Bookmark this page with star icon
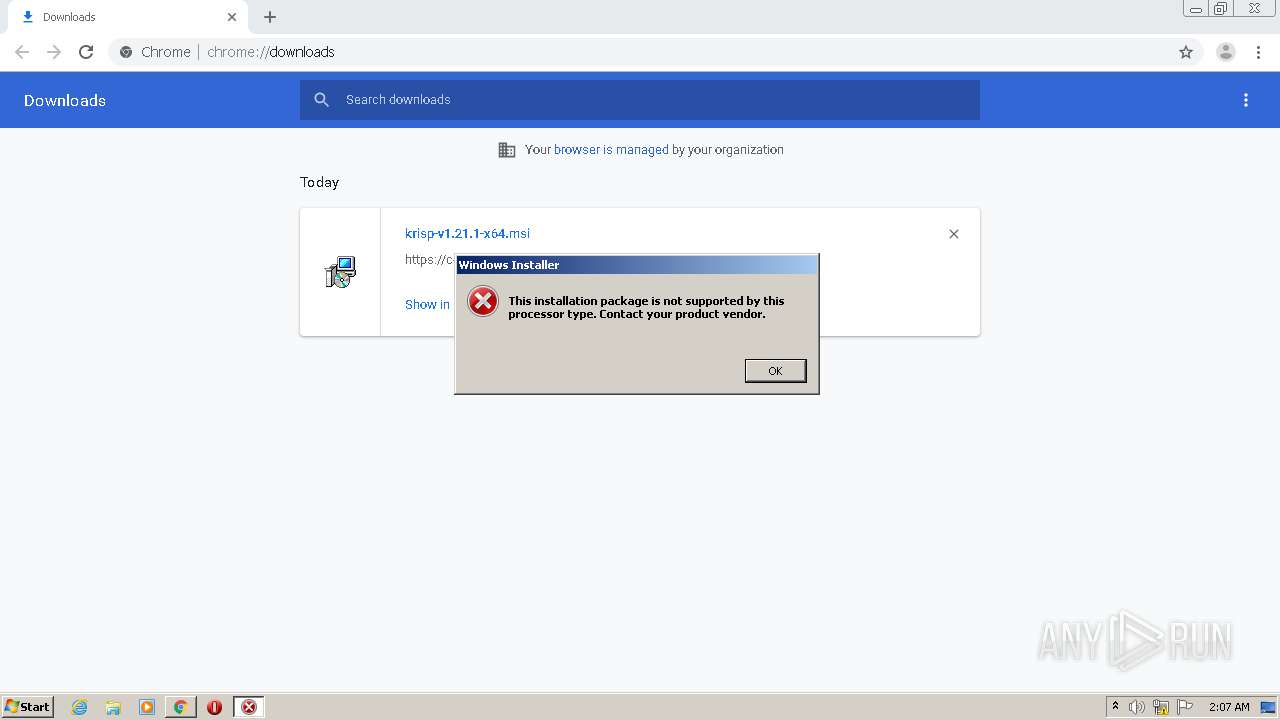Viewport: 1280px width, 720px height. click(1186, 52)
